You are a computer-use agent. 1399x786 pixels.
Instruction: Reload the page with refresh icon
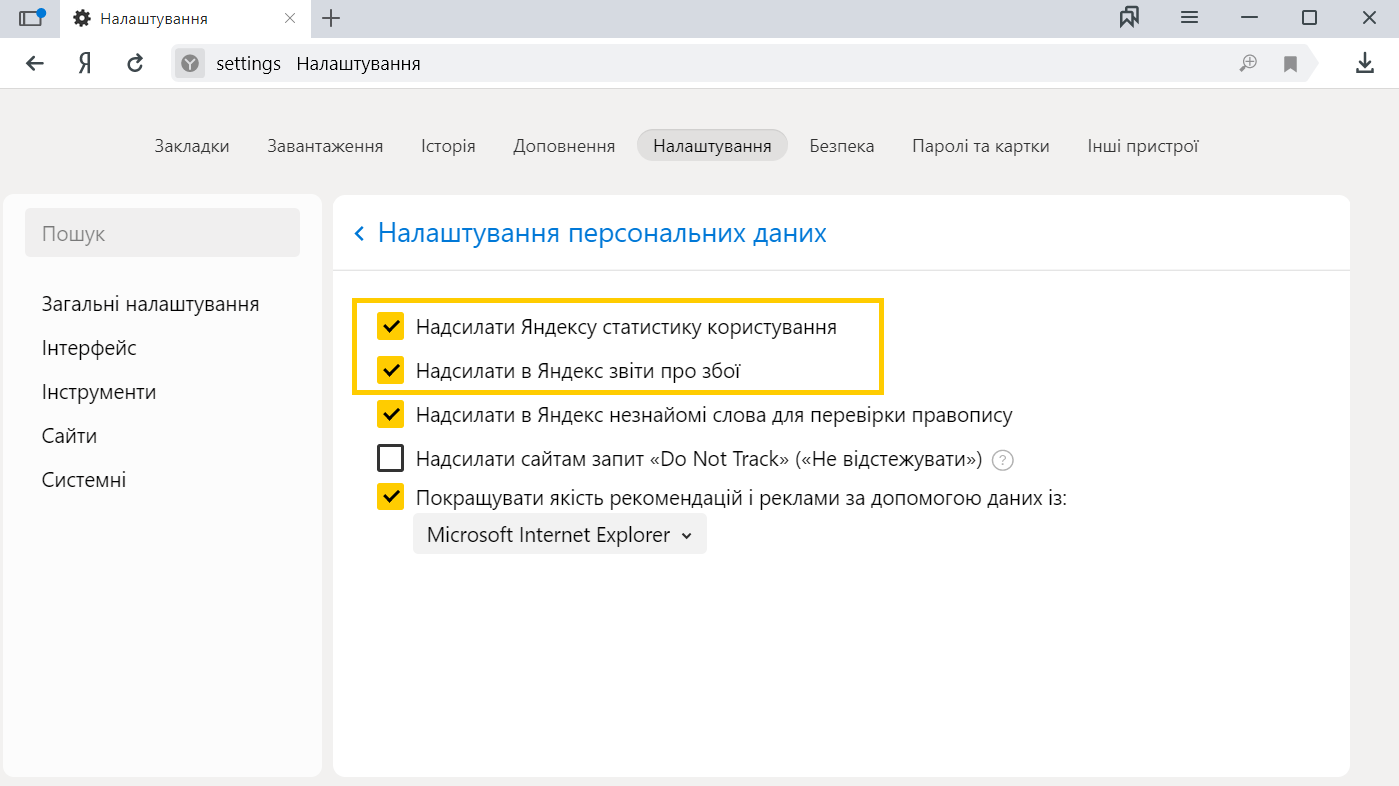coord(135,64)
